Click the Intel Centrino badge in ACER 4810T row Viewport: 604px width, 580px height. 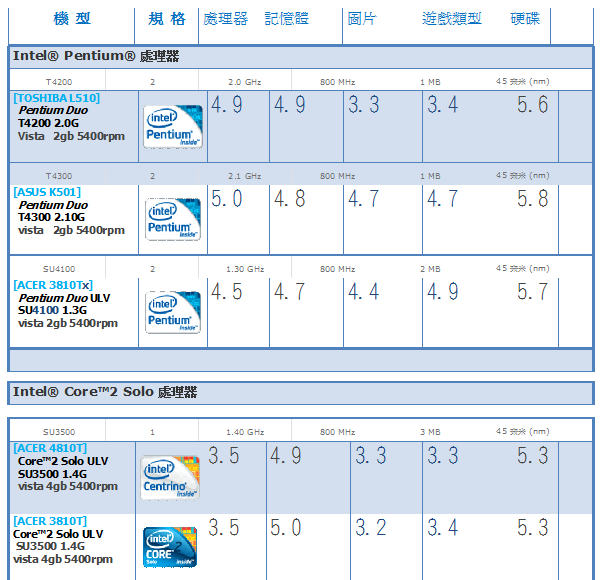coord(170,478)
